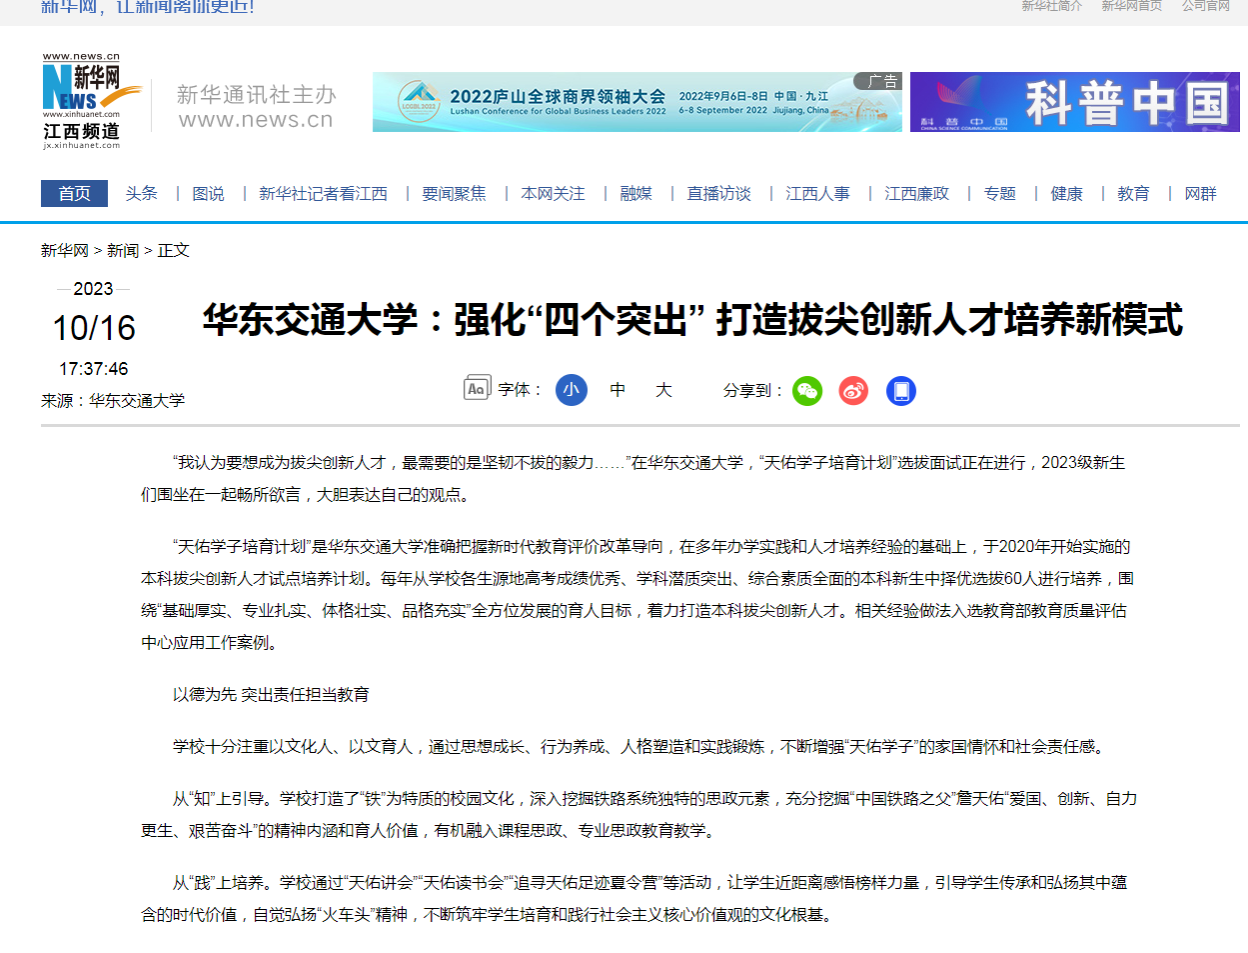
Task: Go to 头条 headlines menu
Action: point(141,193)
